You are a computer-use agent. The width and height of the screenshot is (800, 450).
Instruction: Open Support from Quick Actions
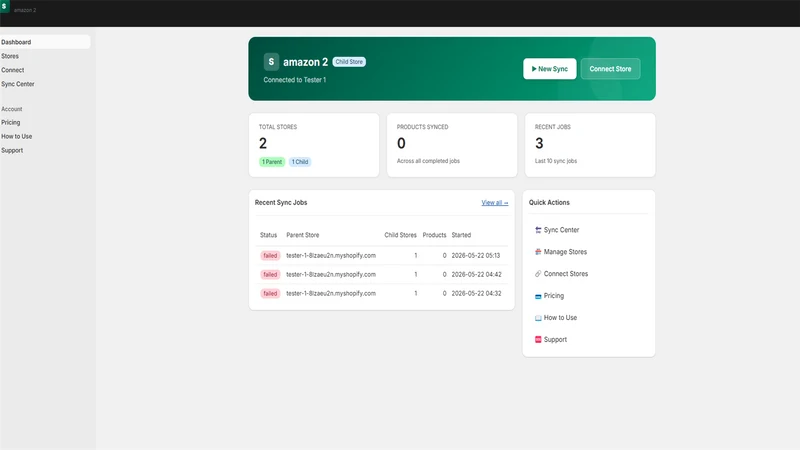pos(555,340)
